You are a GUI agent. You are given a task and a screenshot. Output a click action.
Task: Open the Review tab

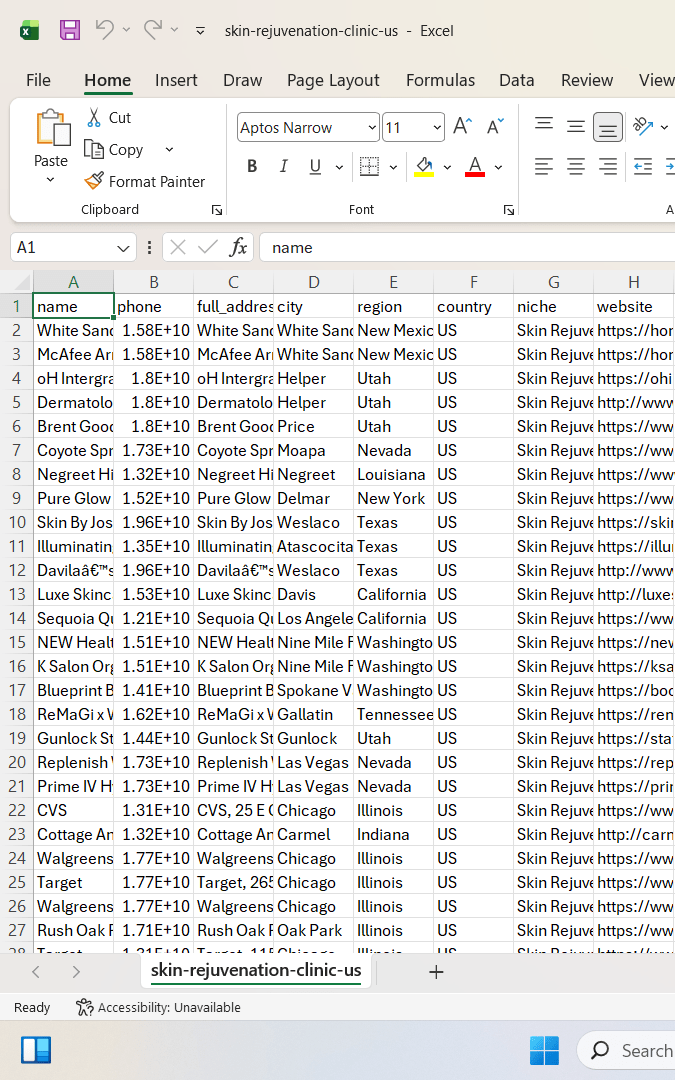coord(587,80)
